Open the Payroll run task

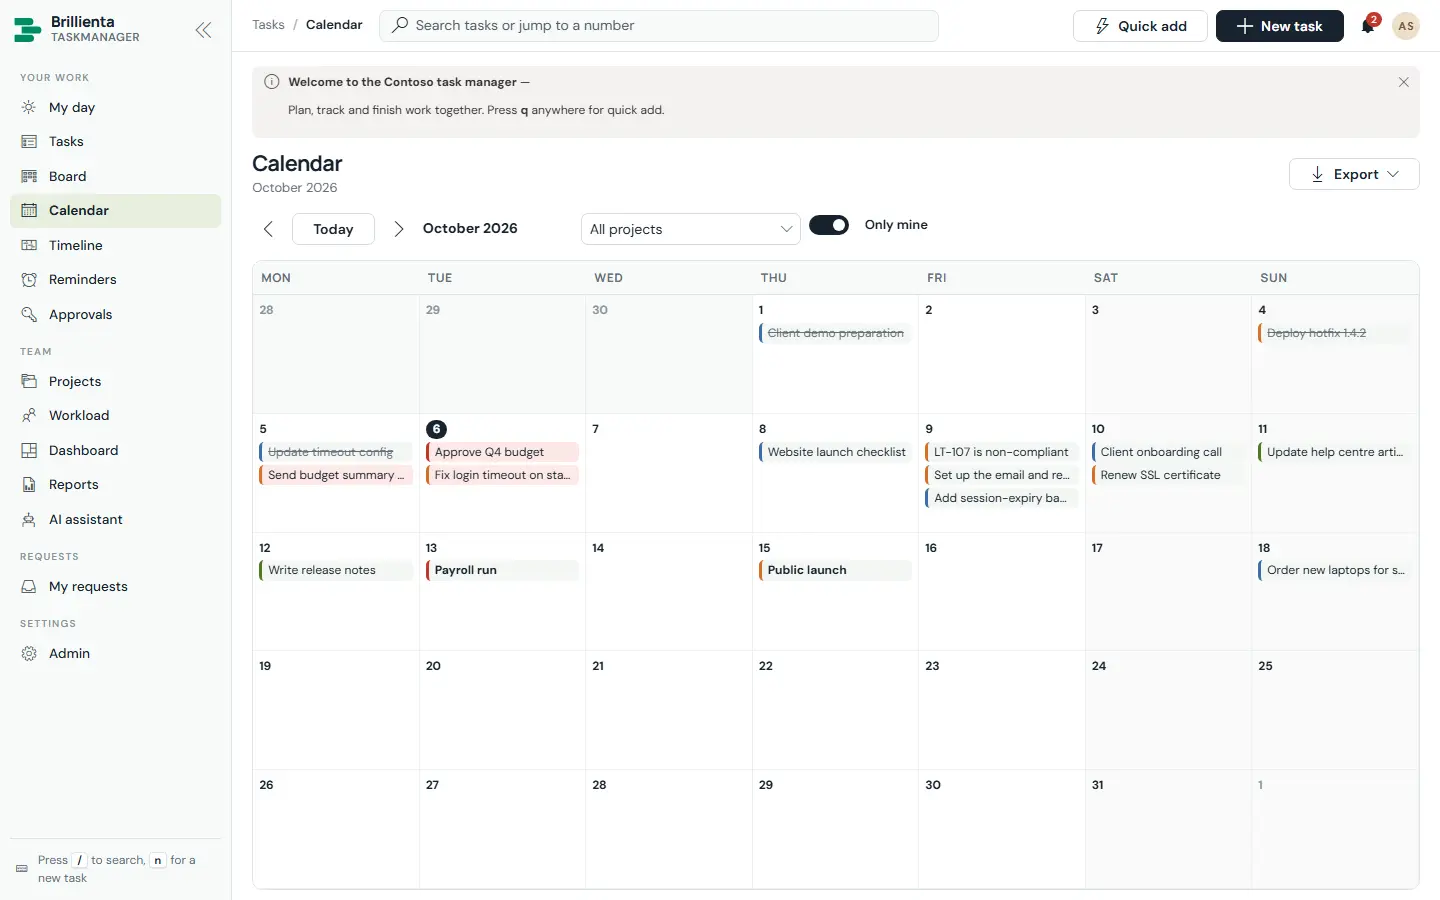pyautogui.click(x=502, y=570)
